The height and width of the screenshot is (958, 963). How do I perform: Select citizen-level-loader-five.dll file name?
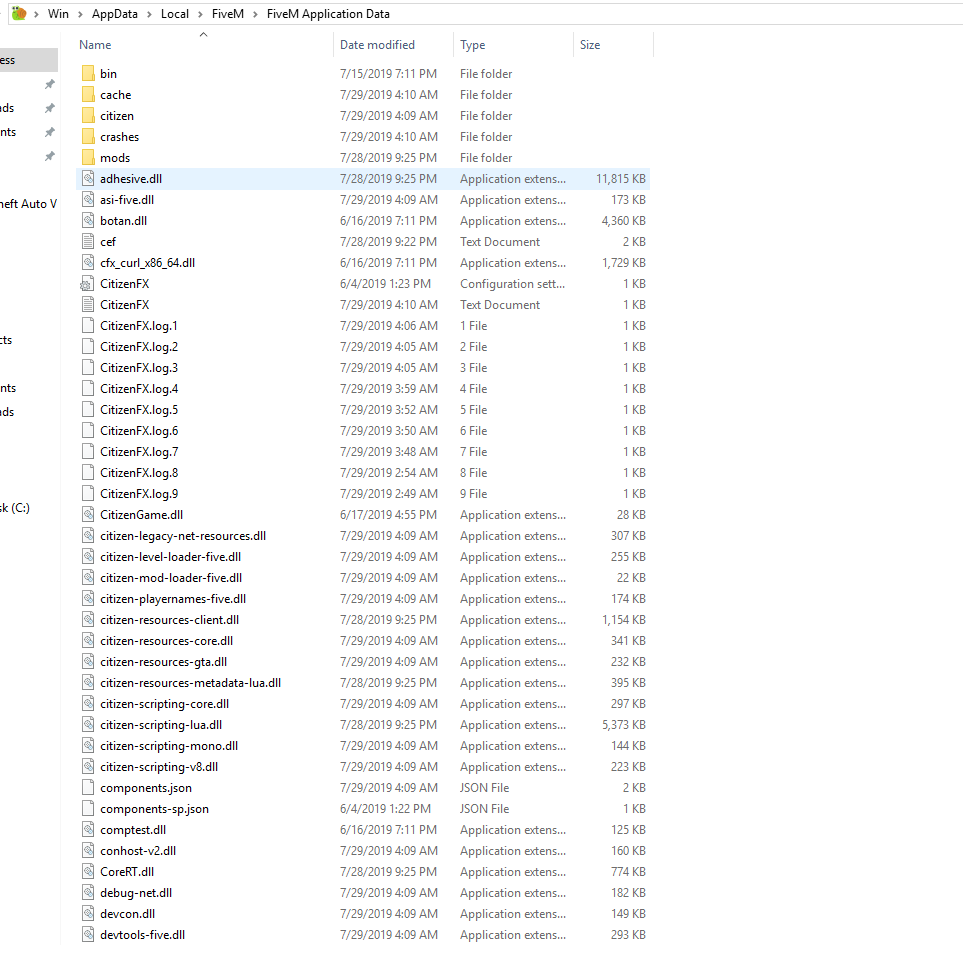click(x=170, y=556)
